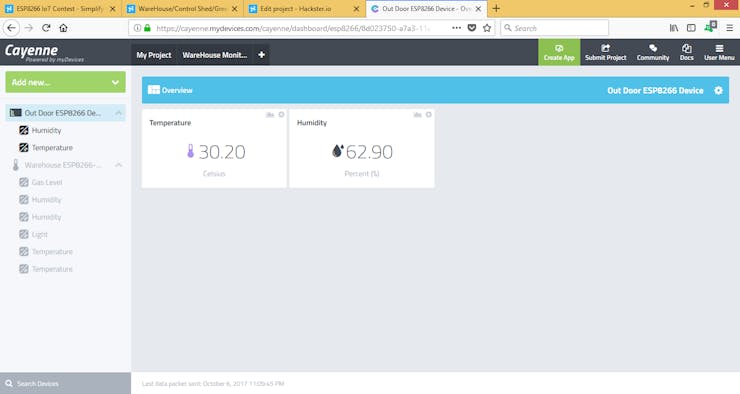Viewport: 740px width, 394px height.
Task: Open settings gear of Out Door ESP8266 Device
Action: 718,90
